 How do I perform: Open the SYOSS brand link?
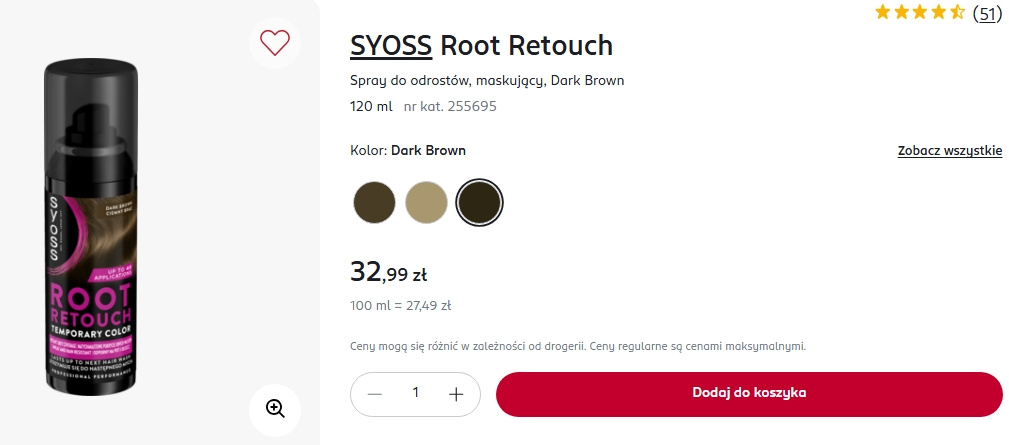pyautogui.click(x=391, y=45)
